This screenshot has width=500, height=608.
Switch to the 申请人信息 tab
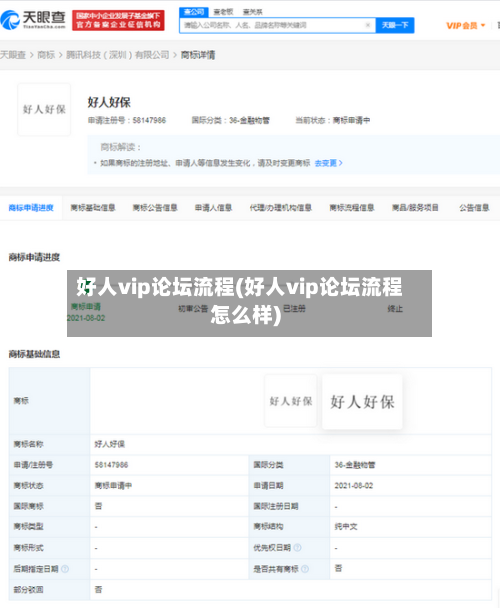[213, 208]
